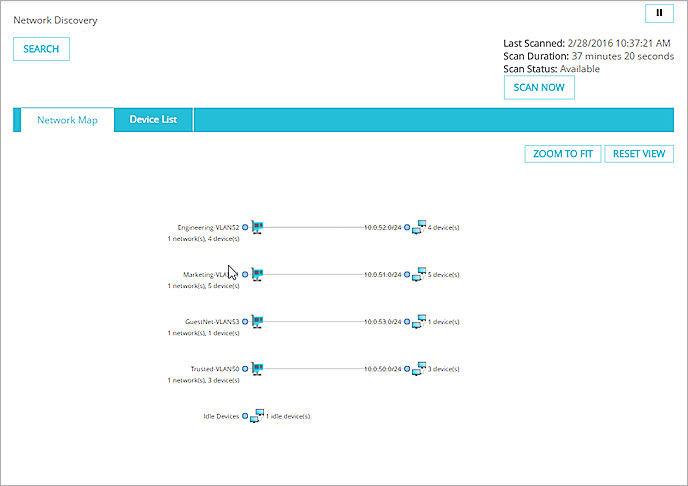This screenshot has height=486, width=688.
Task: Select the Marketing VLAN interface icon
Action: click(x=257, y=275)
